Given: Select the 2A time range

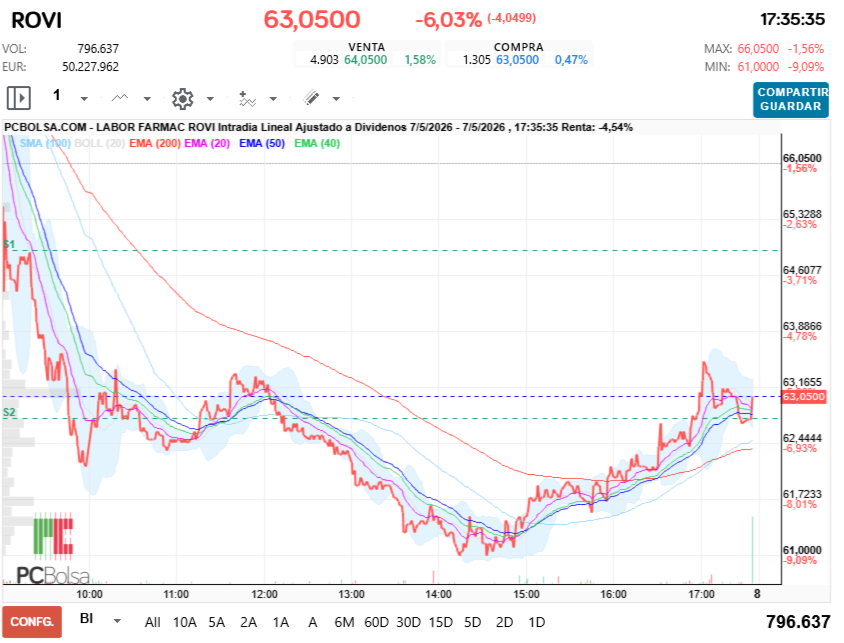Looking at the screenshot, I should coord(248,623).
